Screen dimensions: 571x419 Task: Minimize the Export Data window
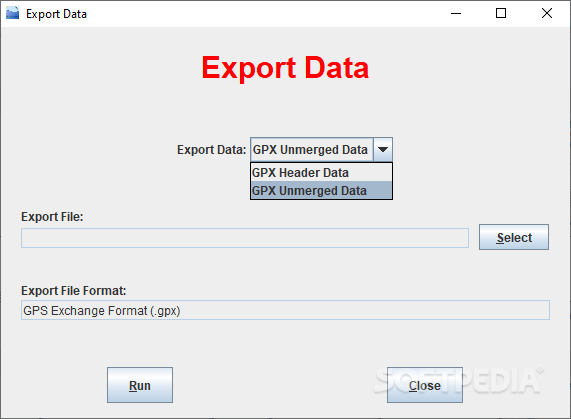point(456,13)
